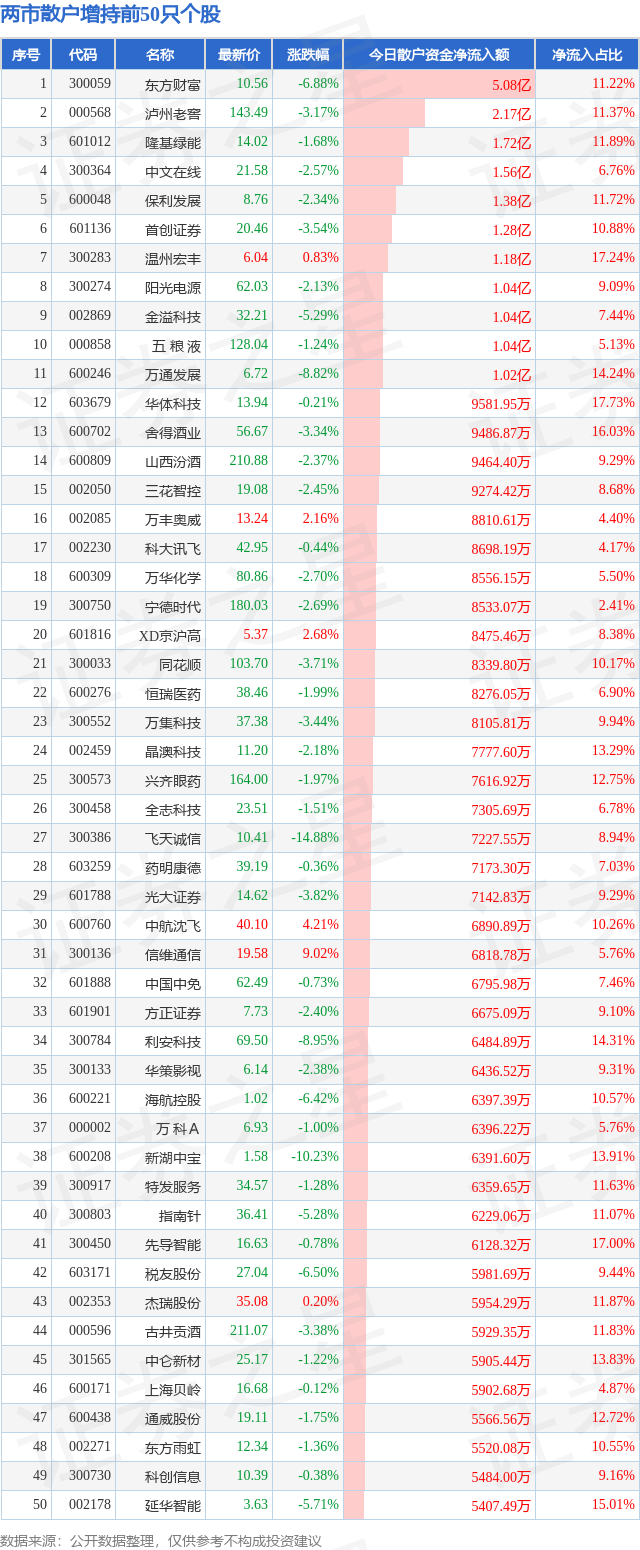The height and width of the screenshot is (1550, 640).
Task: Select stock name 全志科技
Action: click(173, 809)
